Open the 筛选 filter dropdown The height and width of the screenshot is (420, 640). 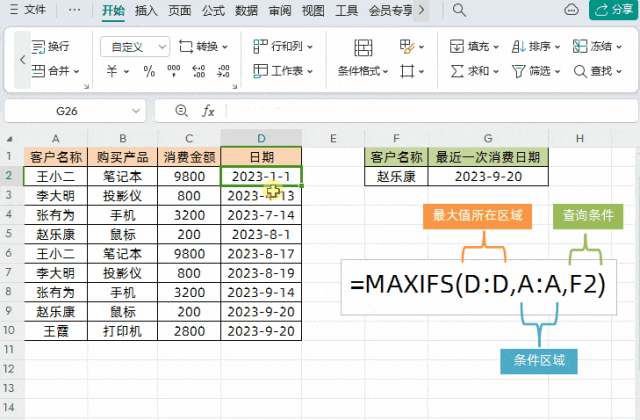tap(536, 71)
